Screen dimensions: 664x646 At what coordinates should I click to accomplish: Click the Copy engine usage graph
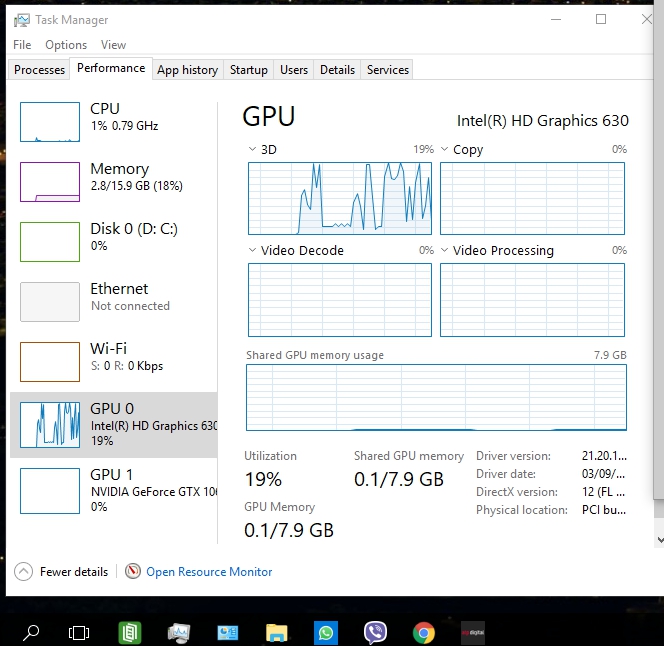pyautogui.click(x=532, y=198)
